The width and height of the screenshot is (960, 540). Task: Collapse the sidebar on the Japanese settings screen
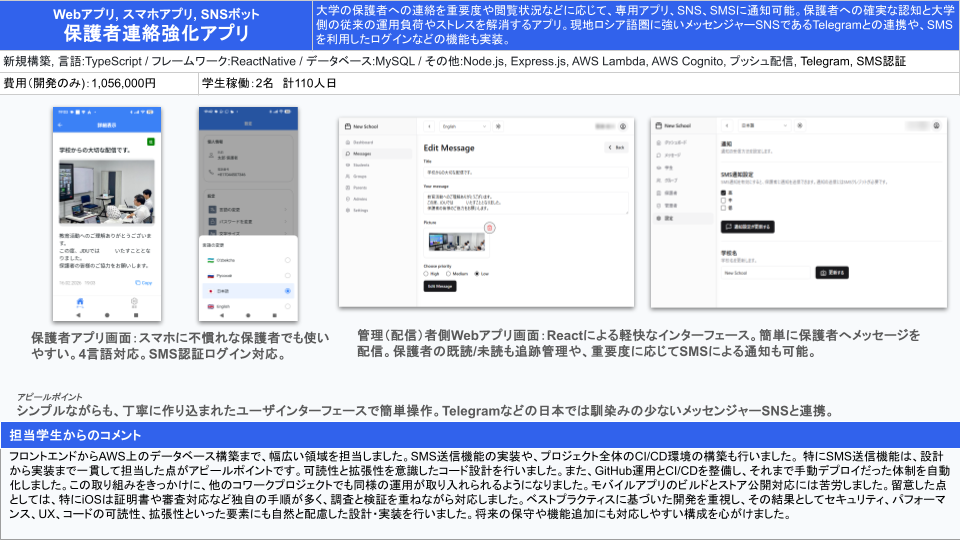(x=727, y=126)
